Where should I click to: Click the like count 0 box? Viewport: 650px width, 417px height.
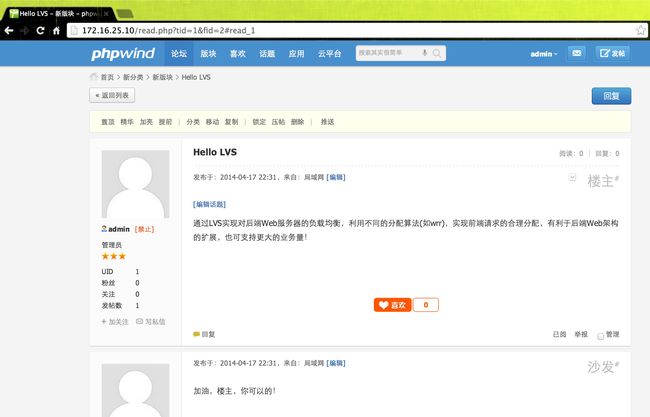tap(426, 305)
